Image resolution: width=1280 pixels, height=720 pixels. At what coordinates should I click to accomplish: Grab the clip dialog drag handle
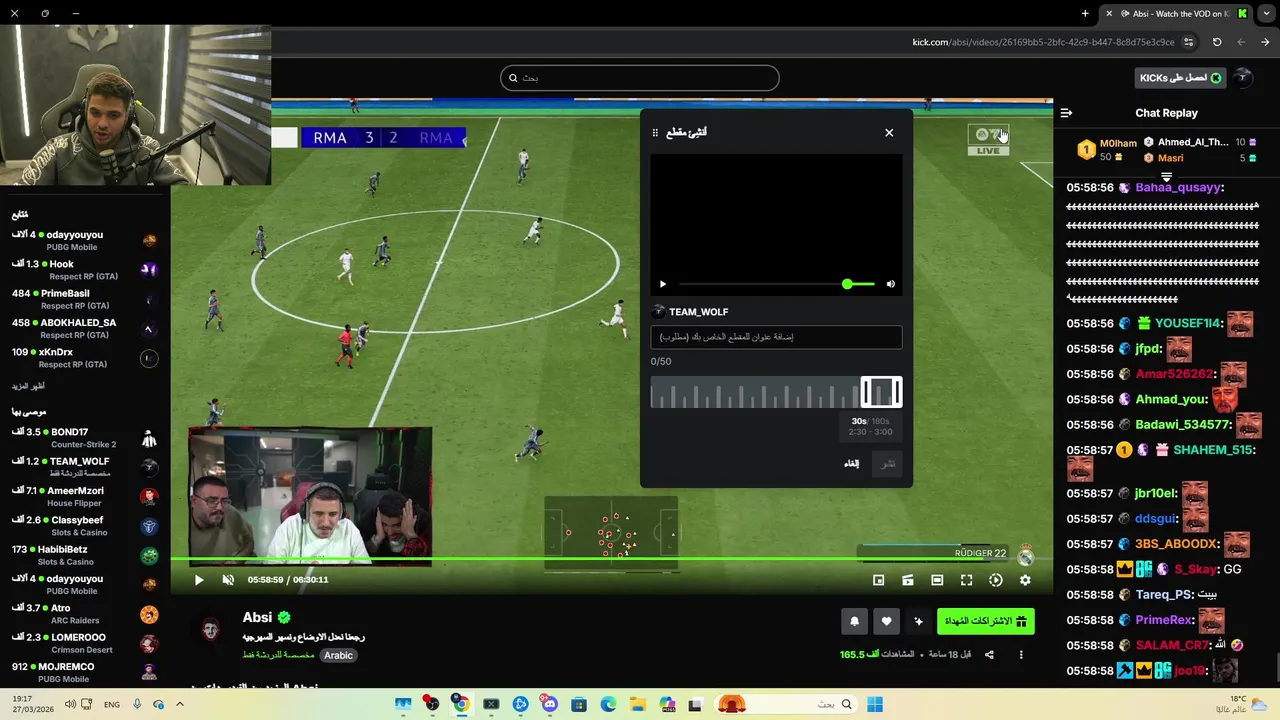coord(655,133)
